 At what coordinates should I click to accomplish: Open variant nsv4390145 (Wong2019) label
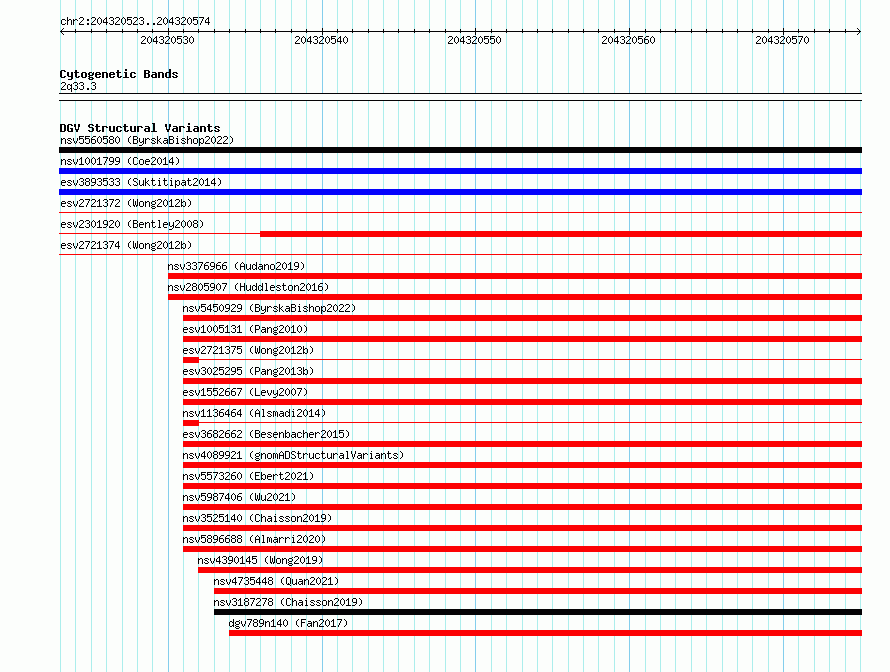pos(260,560)
